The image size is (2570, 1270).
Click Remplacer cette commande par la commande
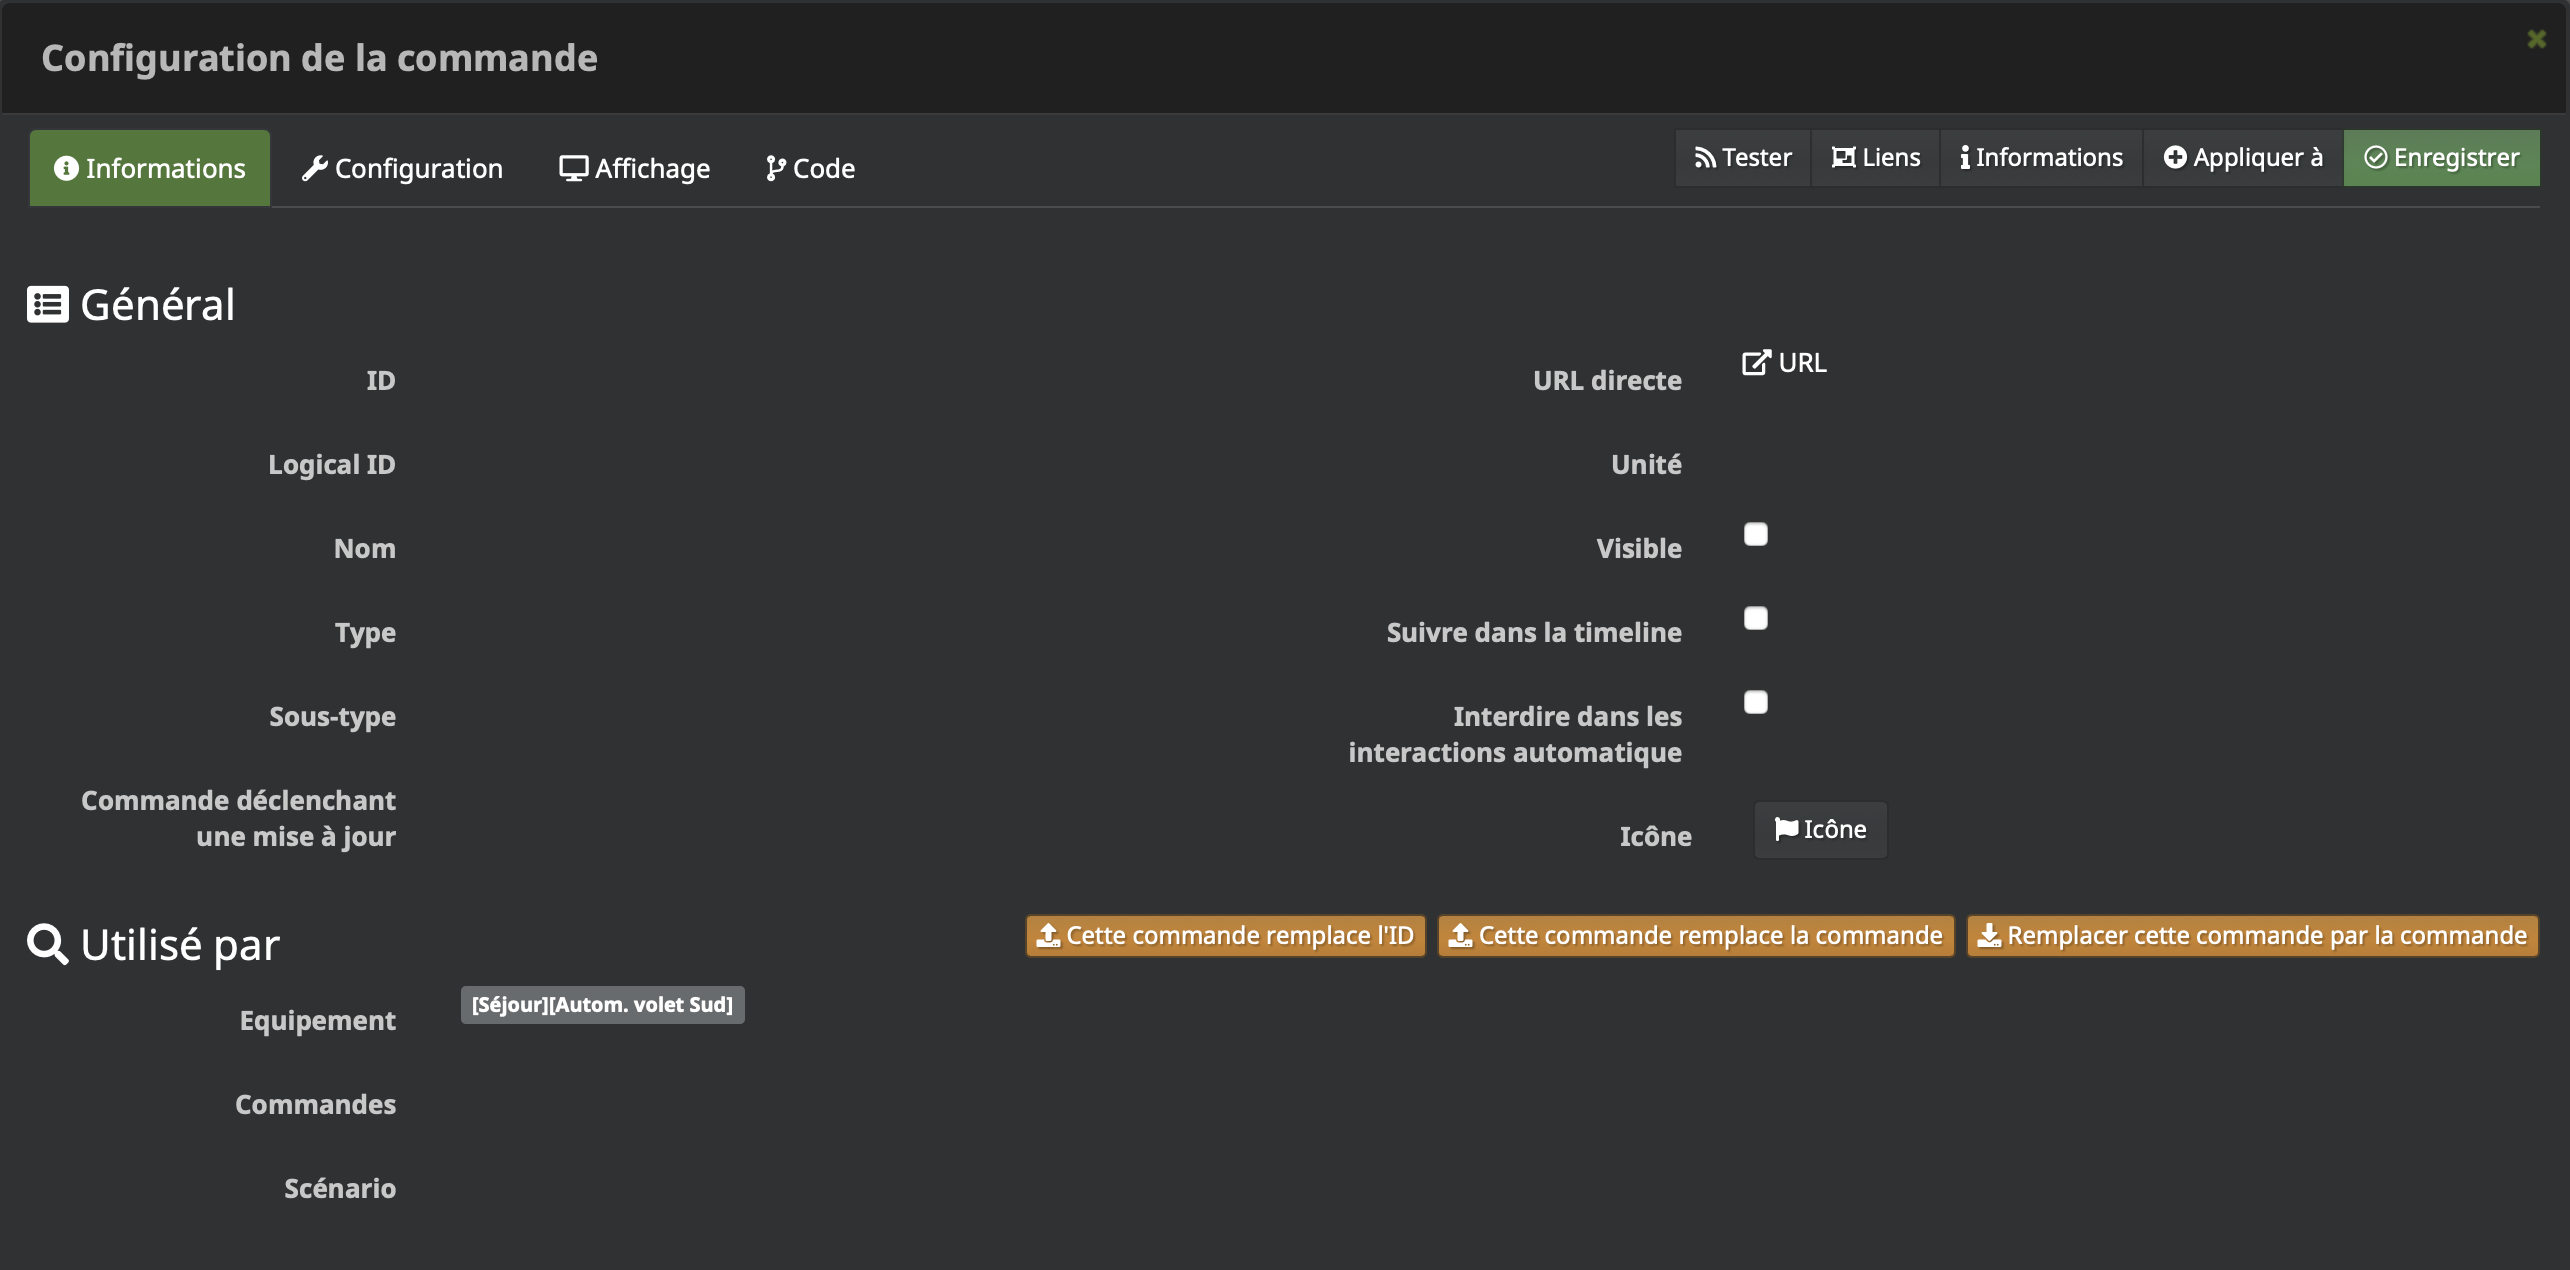2253,936
